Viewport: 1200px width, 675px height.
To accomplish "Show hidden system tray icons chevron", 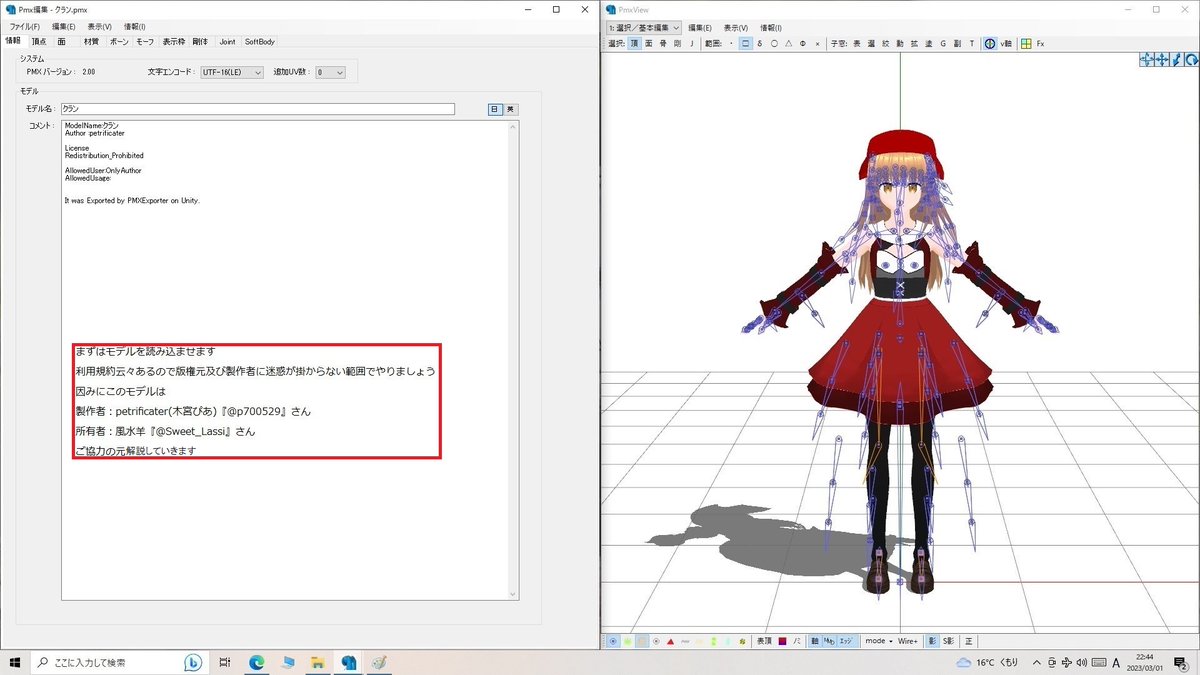I will 1037,662.
